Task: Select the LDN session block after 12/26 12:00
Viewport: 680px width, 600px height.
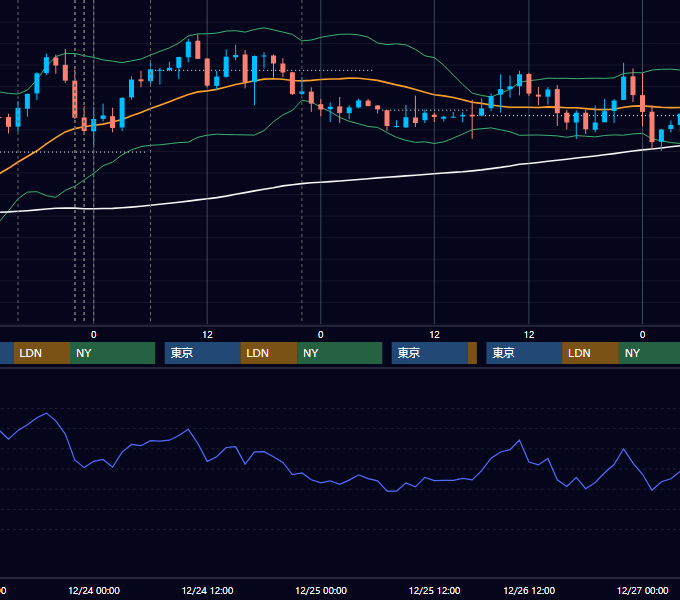Action: 590,353
